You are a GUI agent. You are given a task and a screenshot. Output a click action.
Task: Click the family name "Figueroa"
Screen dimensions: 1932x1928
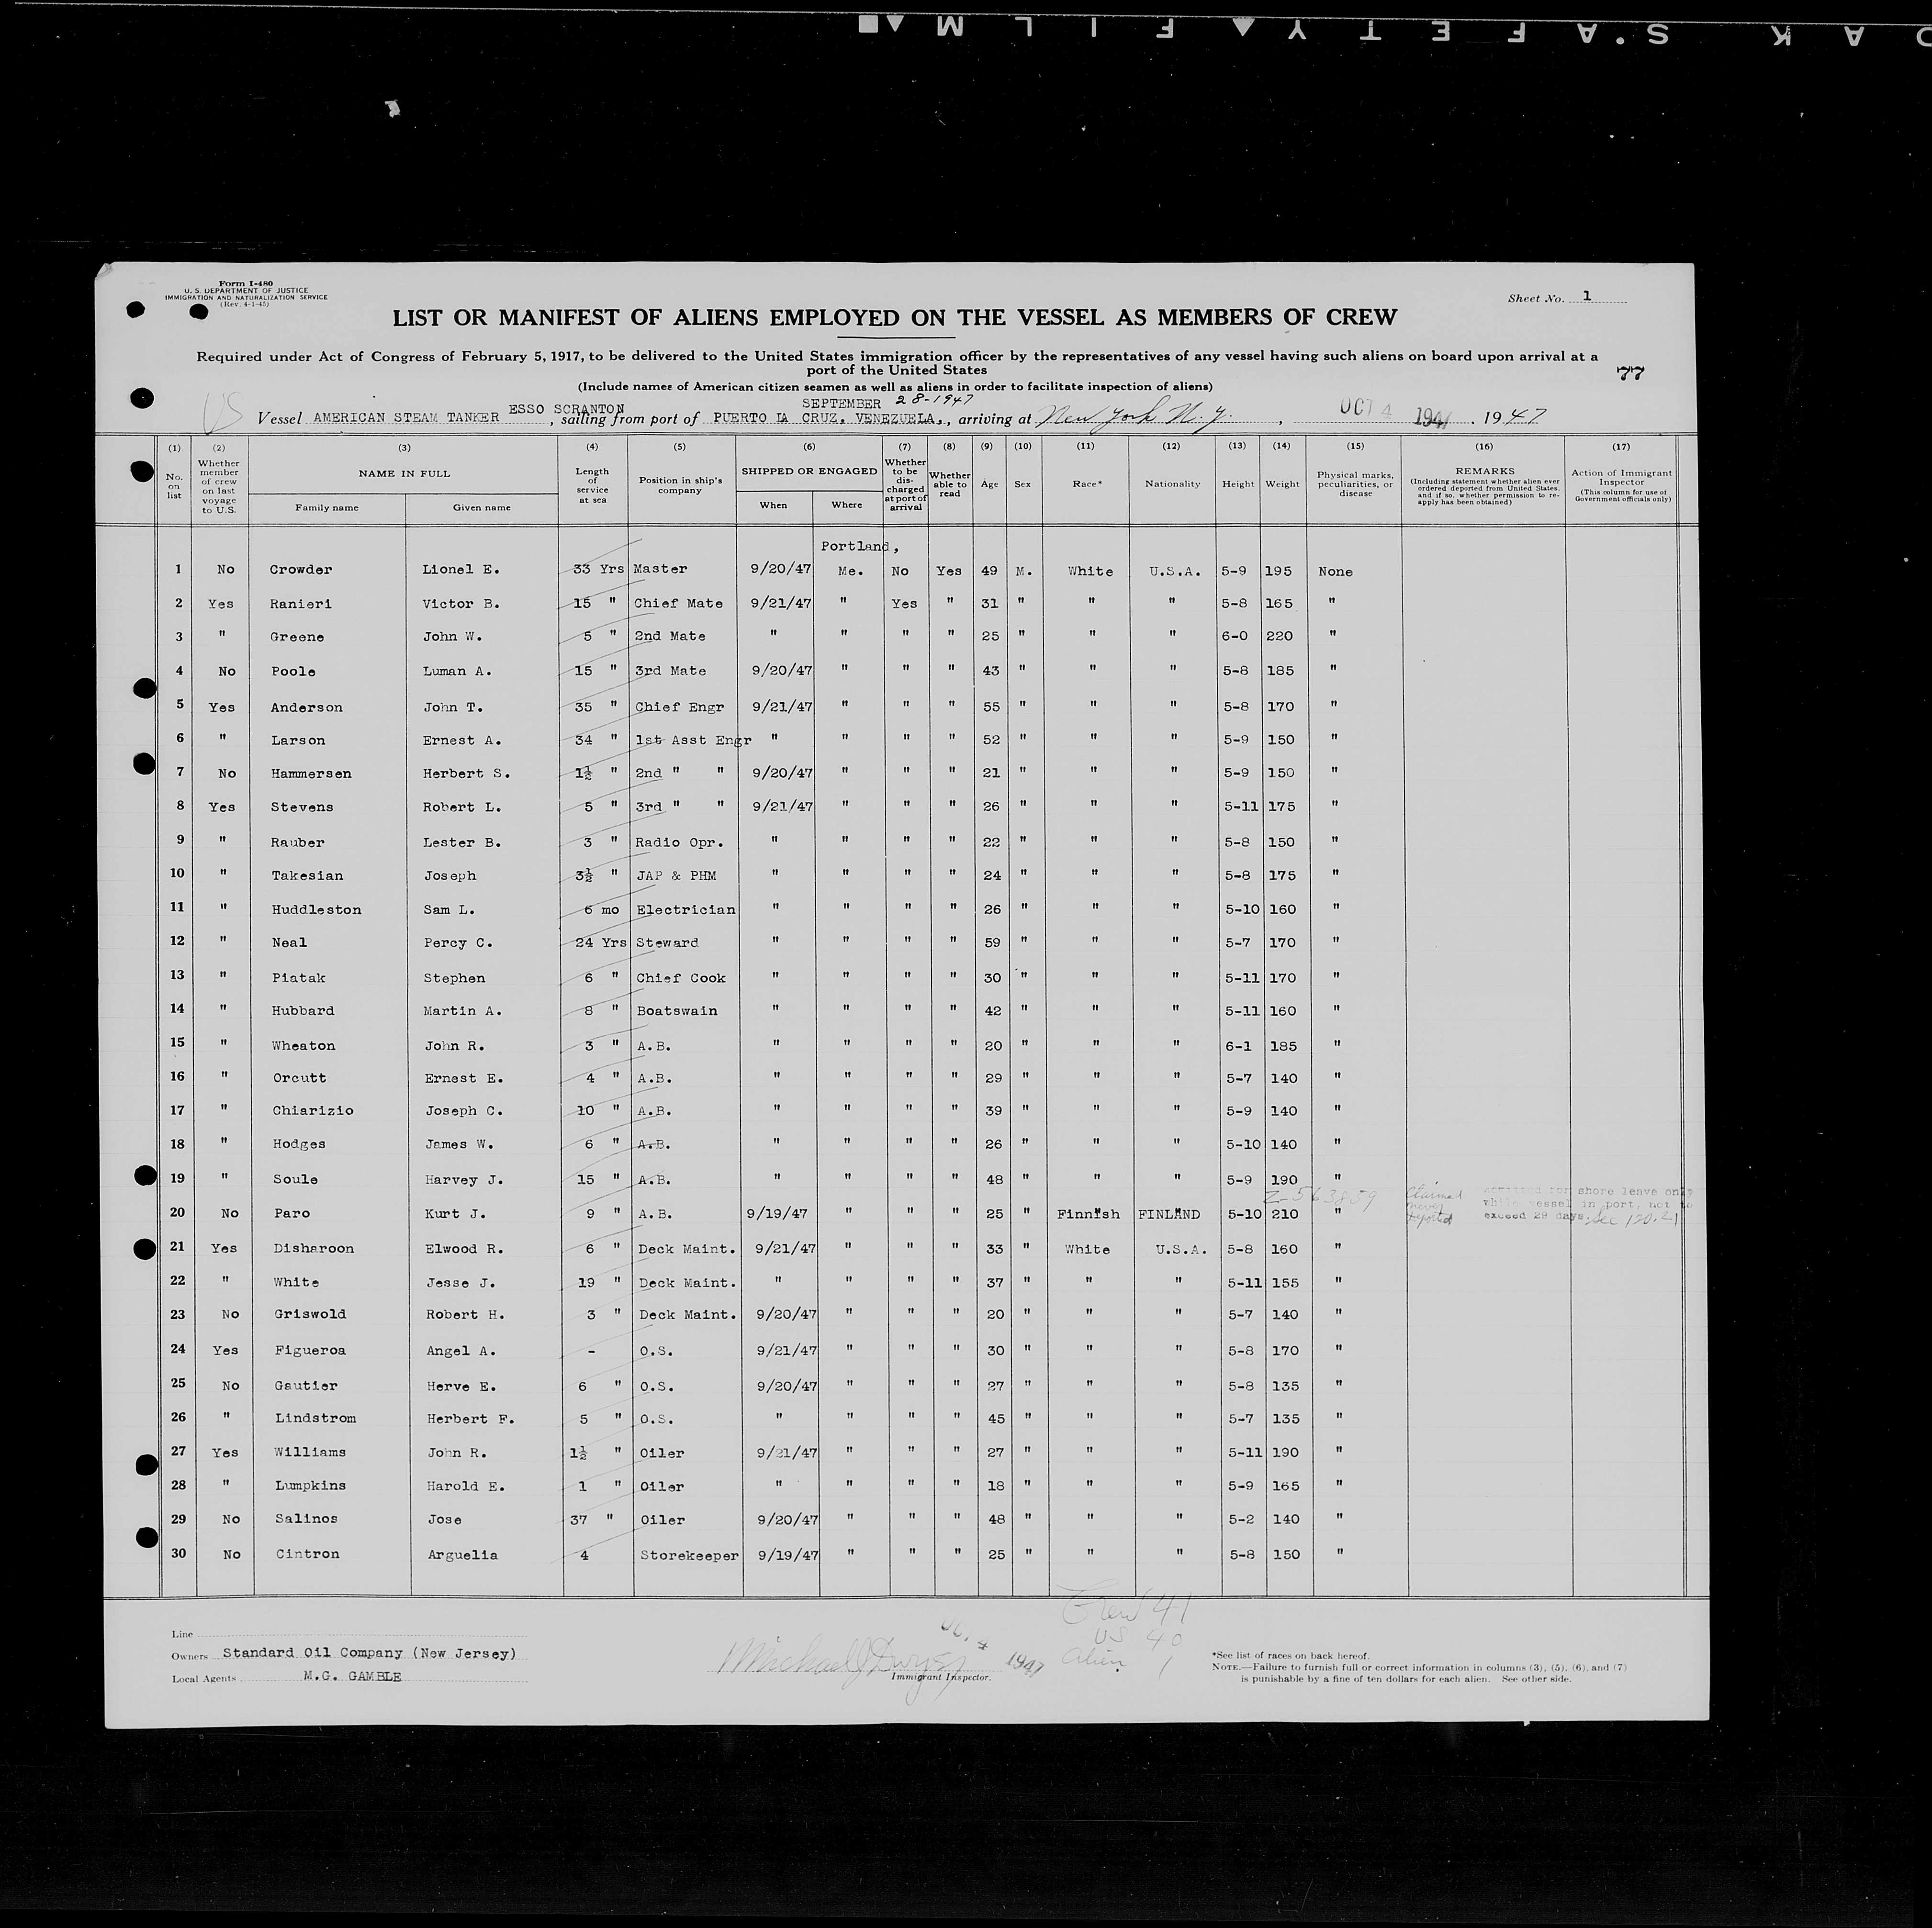[x=310, y=1351]
